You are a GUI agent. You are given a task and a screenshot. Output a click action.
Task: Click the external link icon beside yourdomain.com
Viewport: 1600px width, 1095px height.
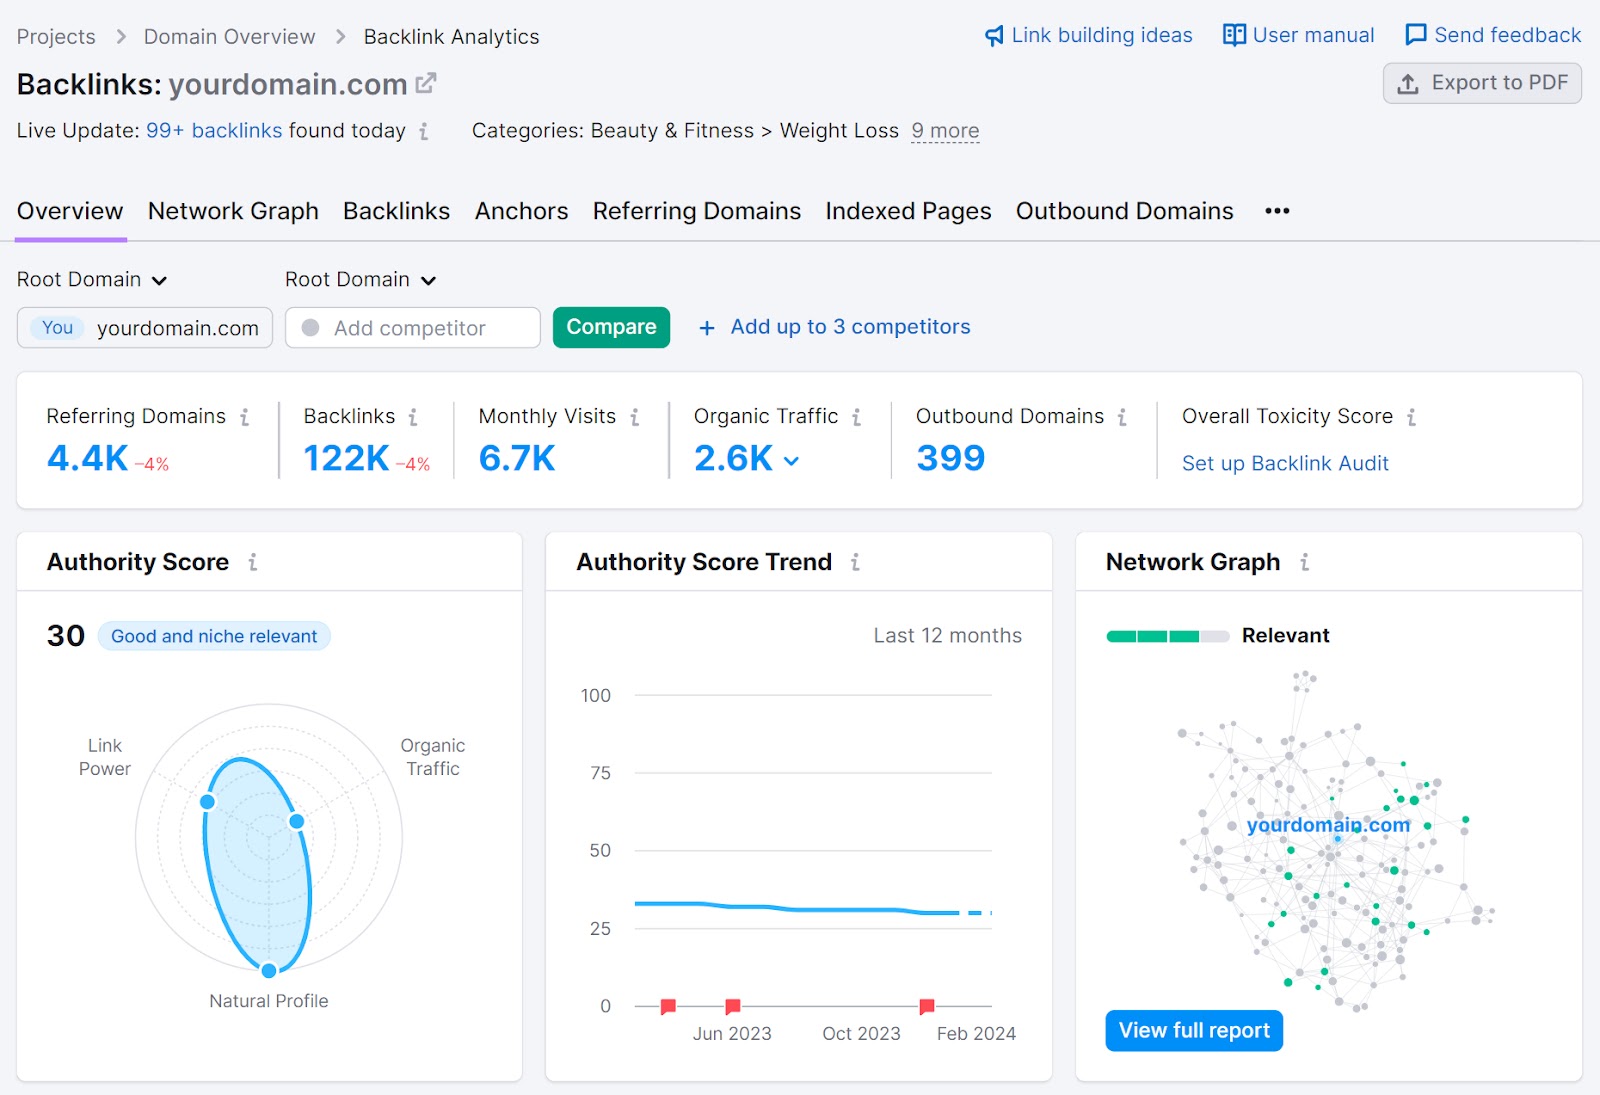[428, 82]
